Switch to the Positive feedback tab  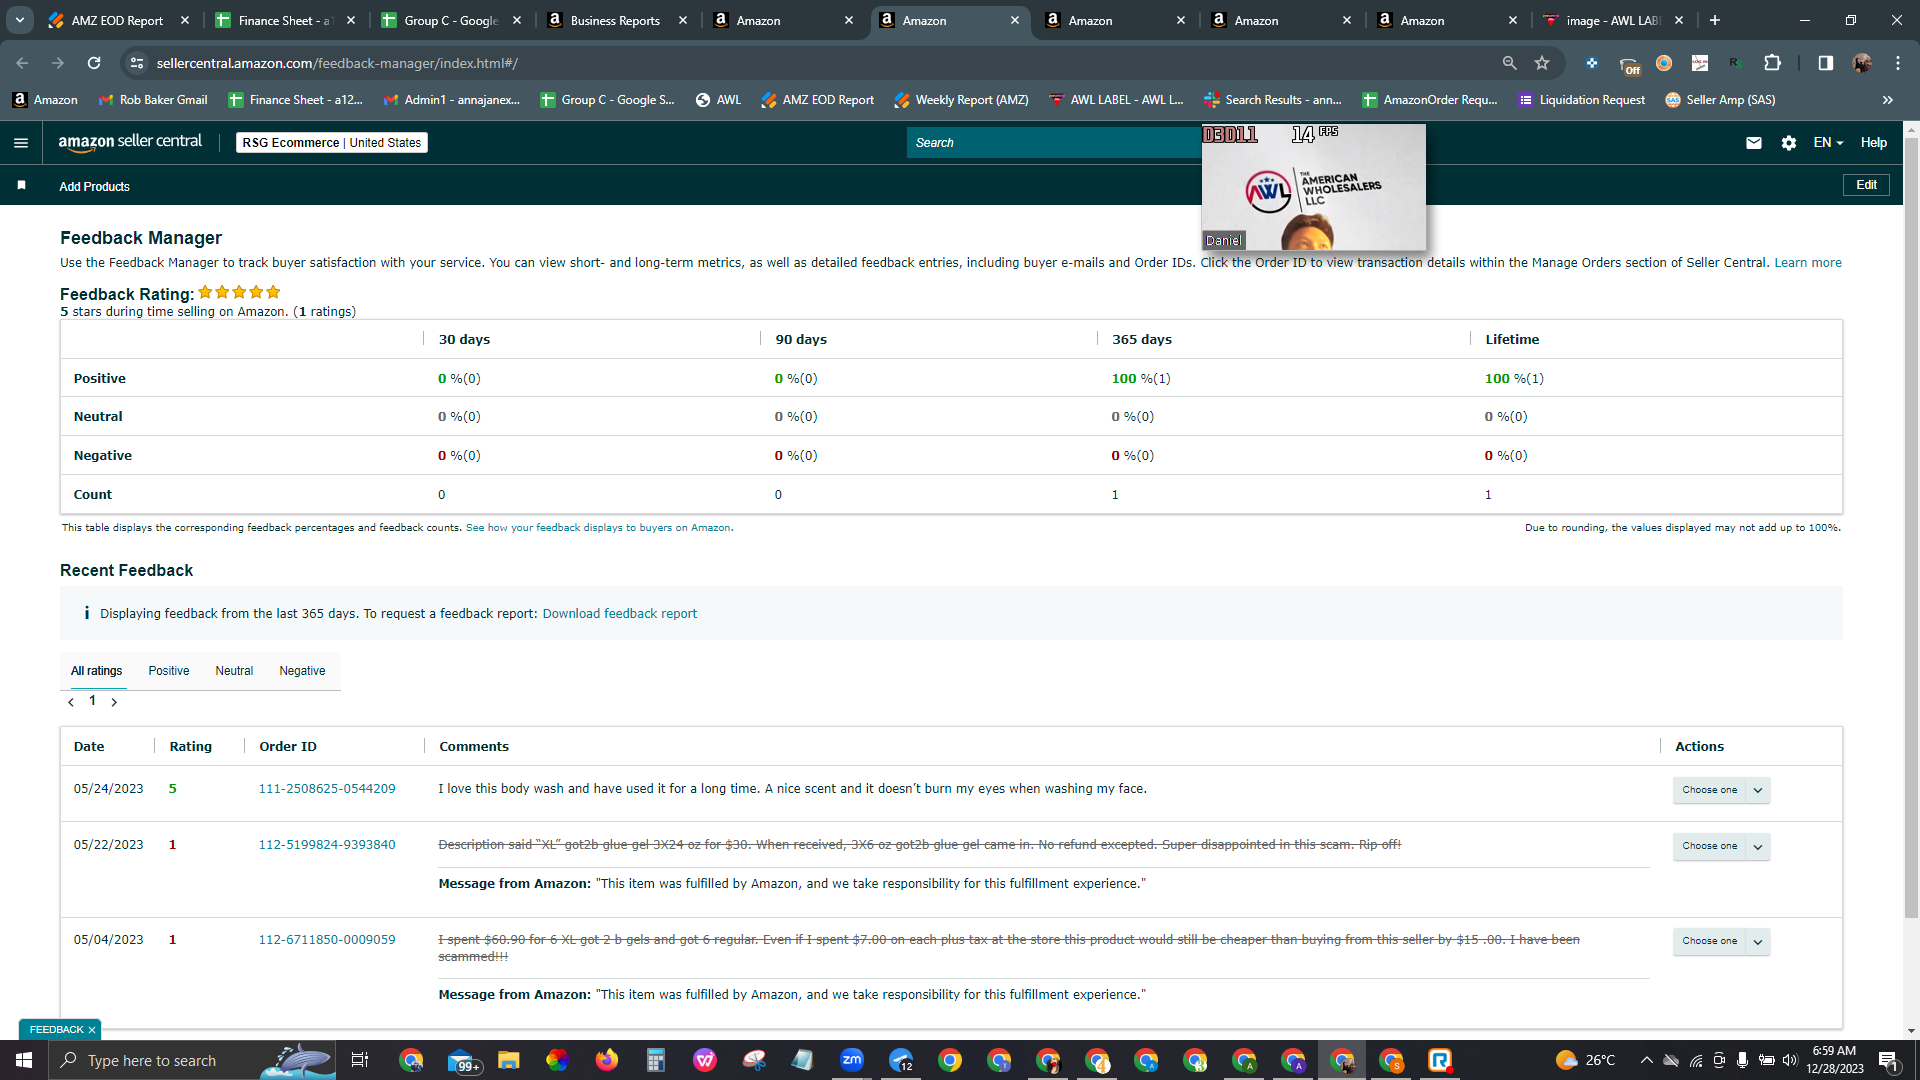coord(169,671)
